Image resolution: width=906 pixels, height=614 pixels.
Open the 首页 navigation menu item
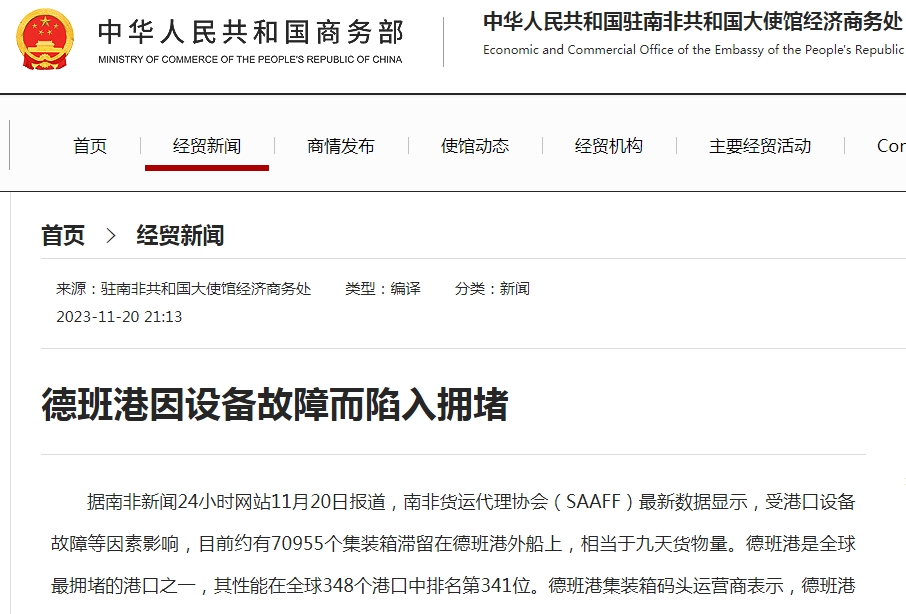(91, 145)
